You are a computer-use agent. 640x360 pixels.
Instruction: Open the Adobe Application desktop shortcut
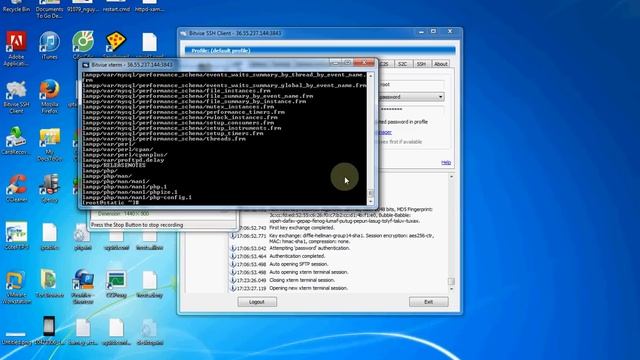point(16,48)
